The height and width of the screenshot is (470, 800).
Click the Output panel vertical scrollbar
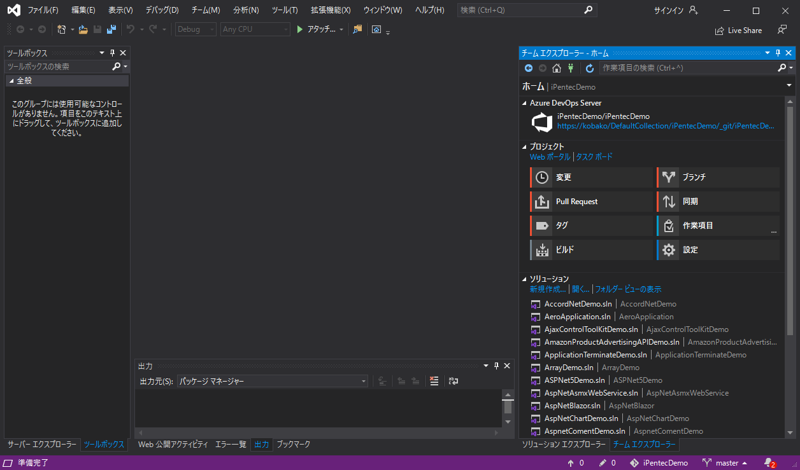[508, 408]
